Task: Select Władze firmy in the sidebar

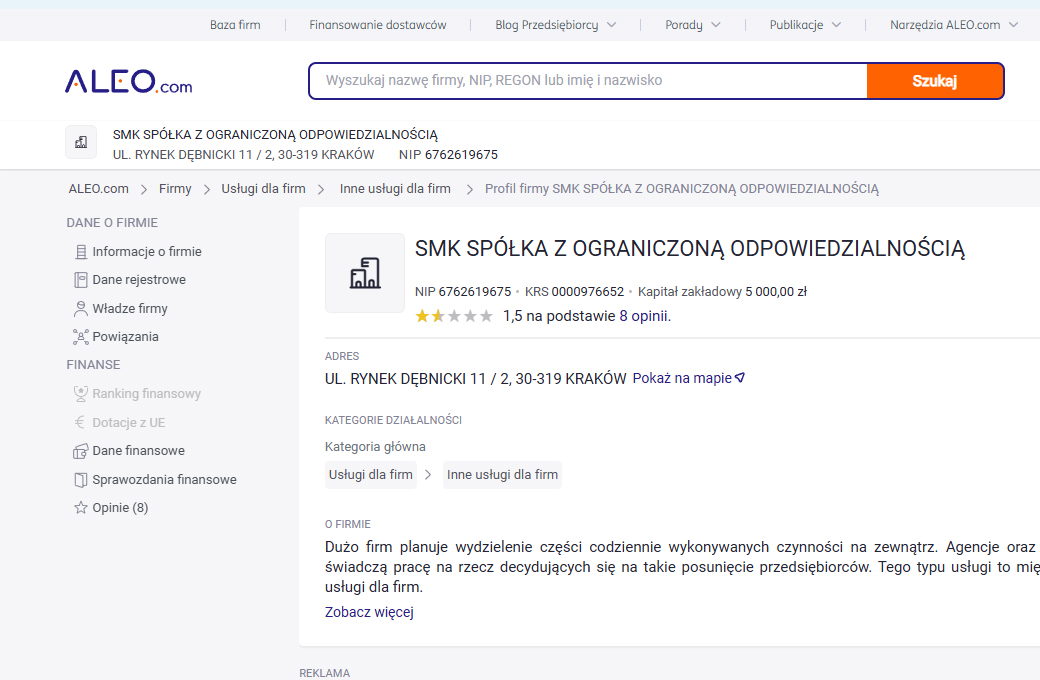Action: 130,308
